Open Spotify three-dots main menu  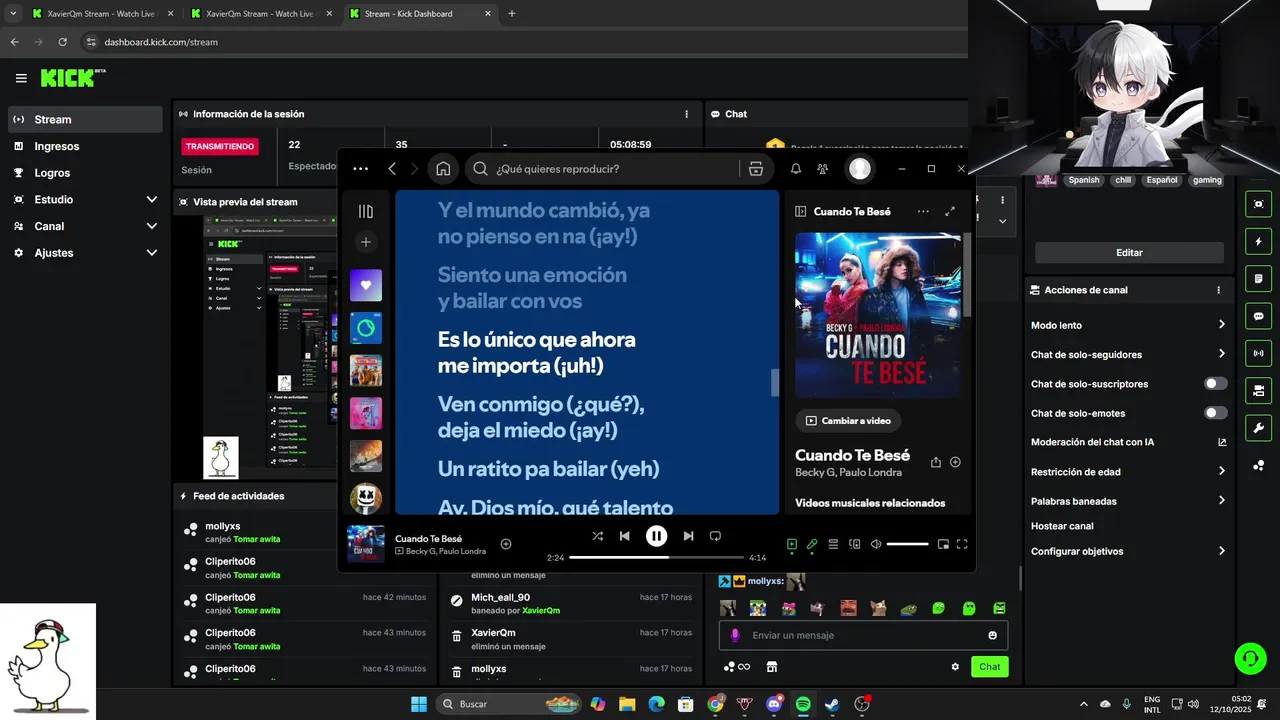pyautogui.click(x=360, y=169)
